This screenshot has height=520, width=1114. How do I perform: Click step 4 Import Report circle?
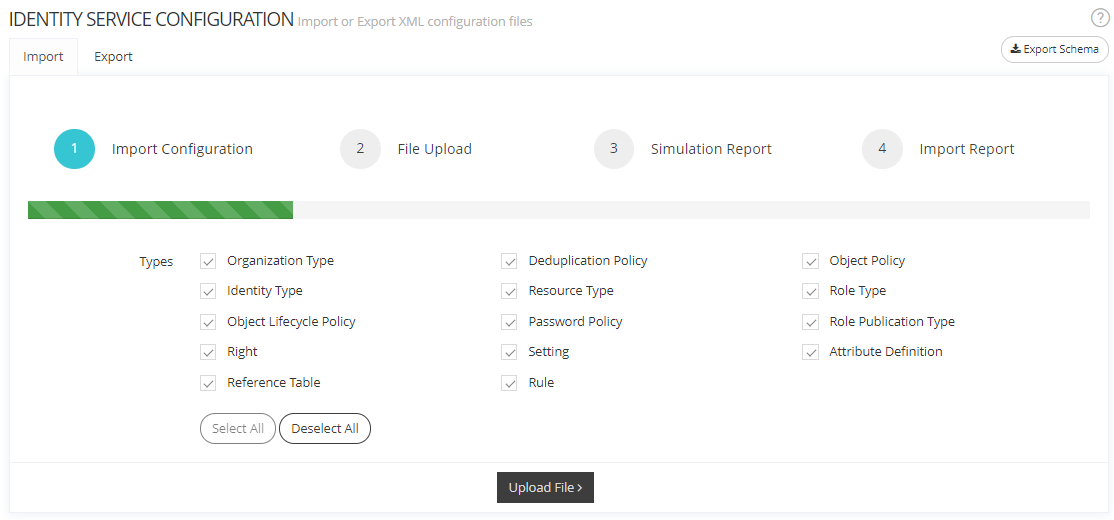coord(882,149)
